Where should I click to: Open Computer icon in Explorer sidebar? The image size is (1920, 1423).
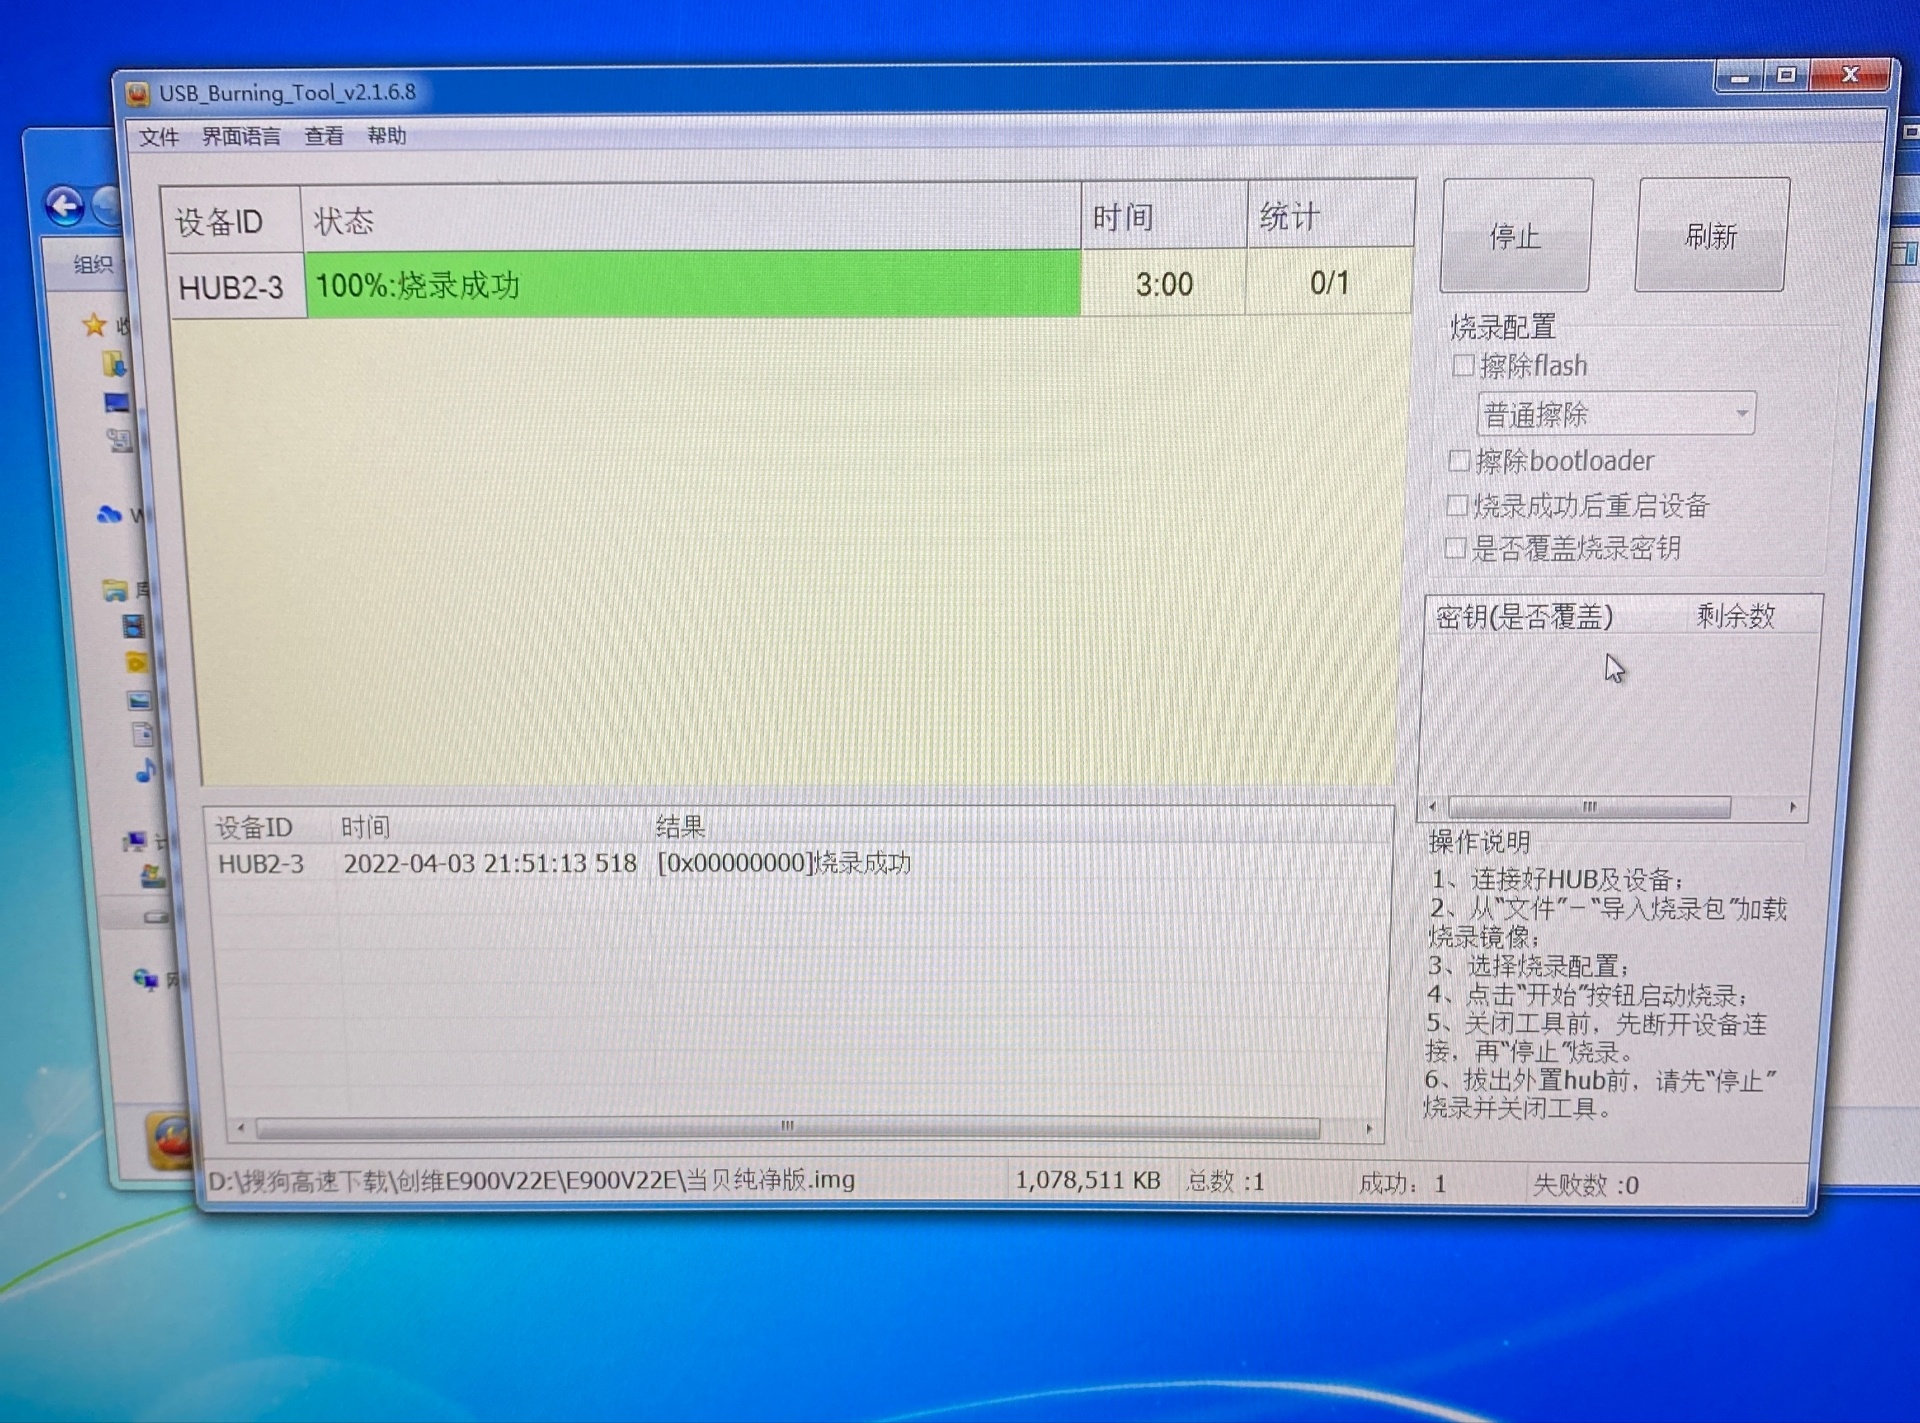[x=134, y=841]
